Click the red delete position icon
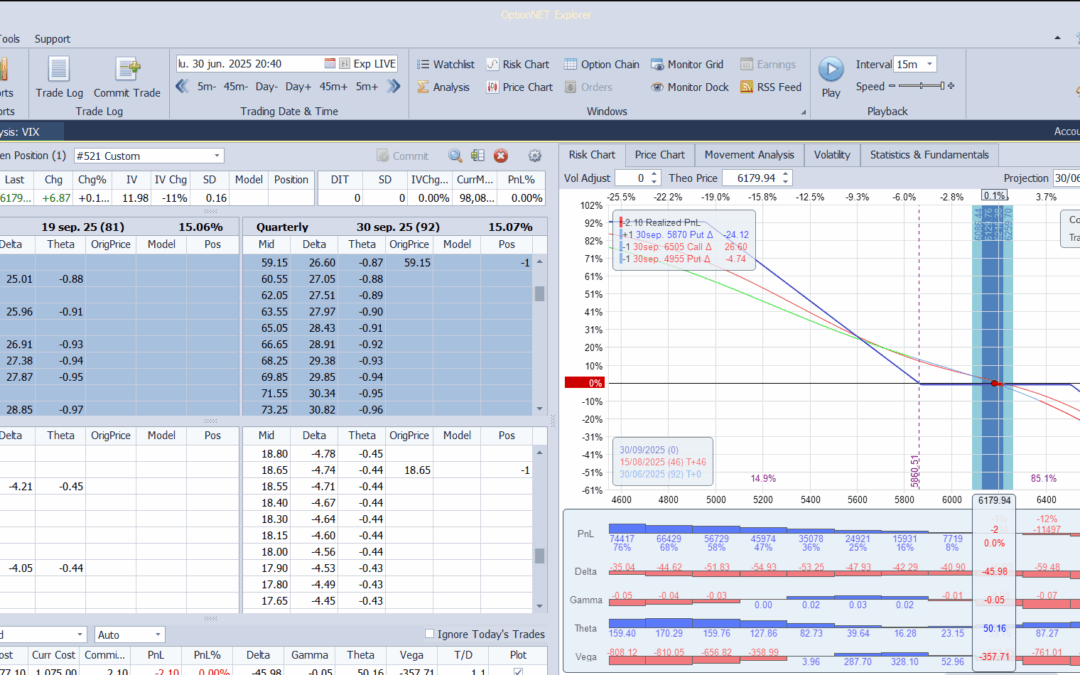The image size is (1080, 675). pos(501,156)
